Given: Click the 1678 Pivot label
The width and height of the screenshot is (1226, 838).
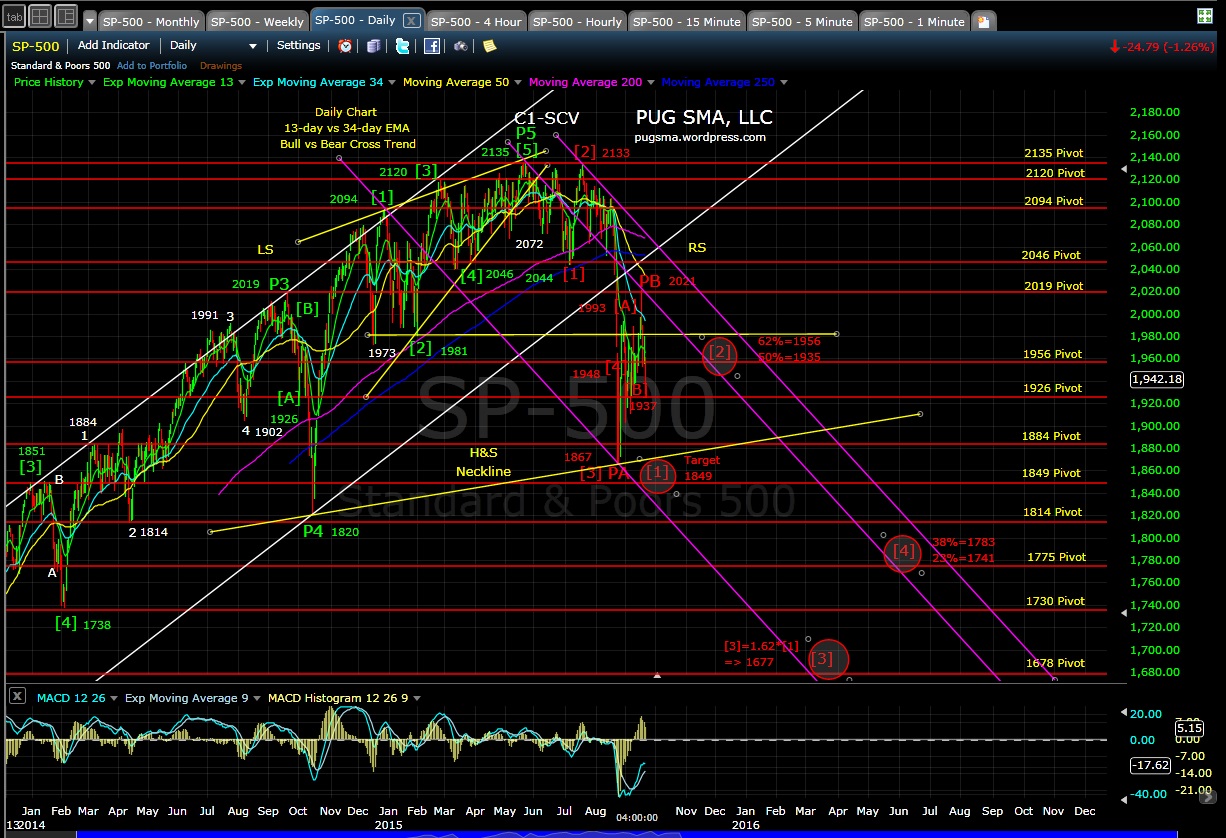Looking at the screenshot, I should pyautogui.click(x=1055, y=663).
